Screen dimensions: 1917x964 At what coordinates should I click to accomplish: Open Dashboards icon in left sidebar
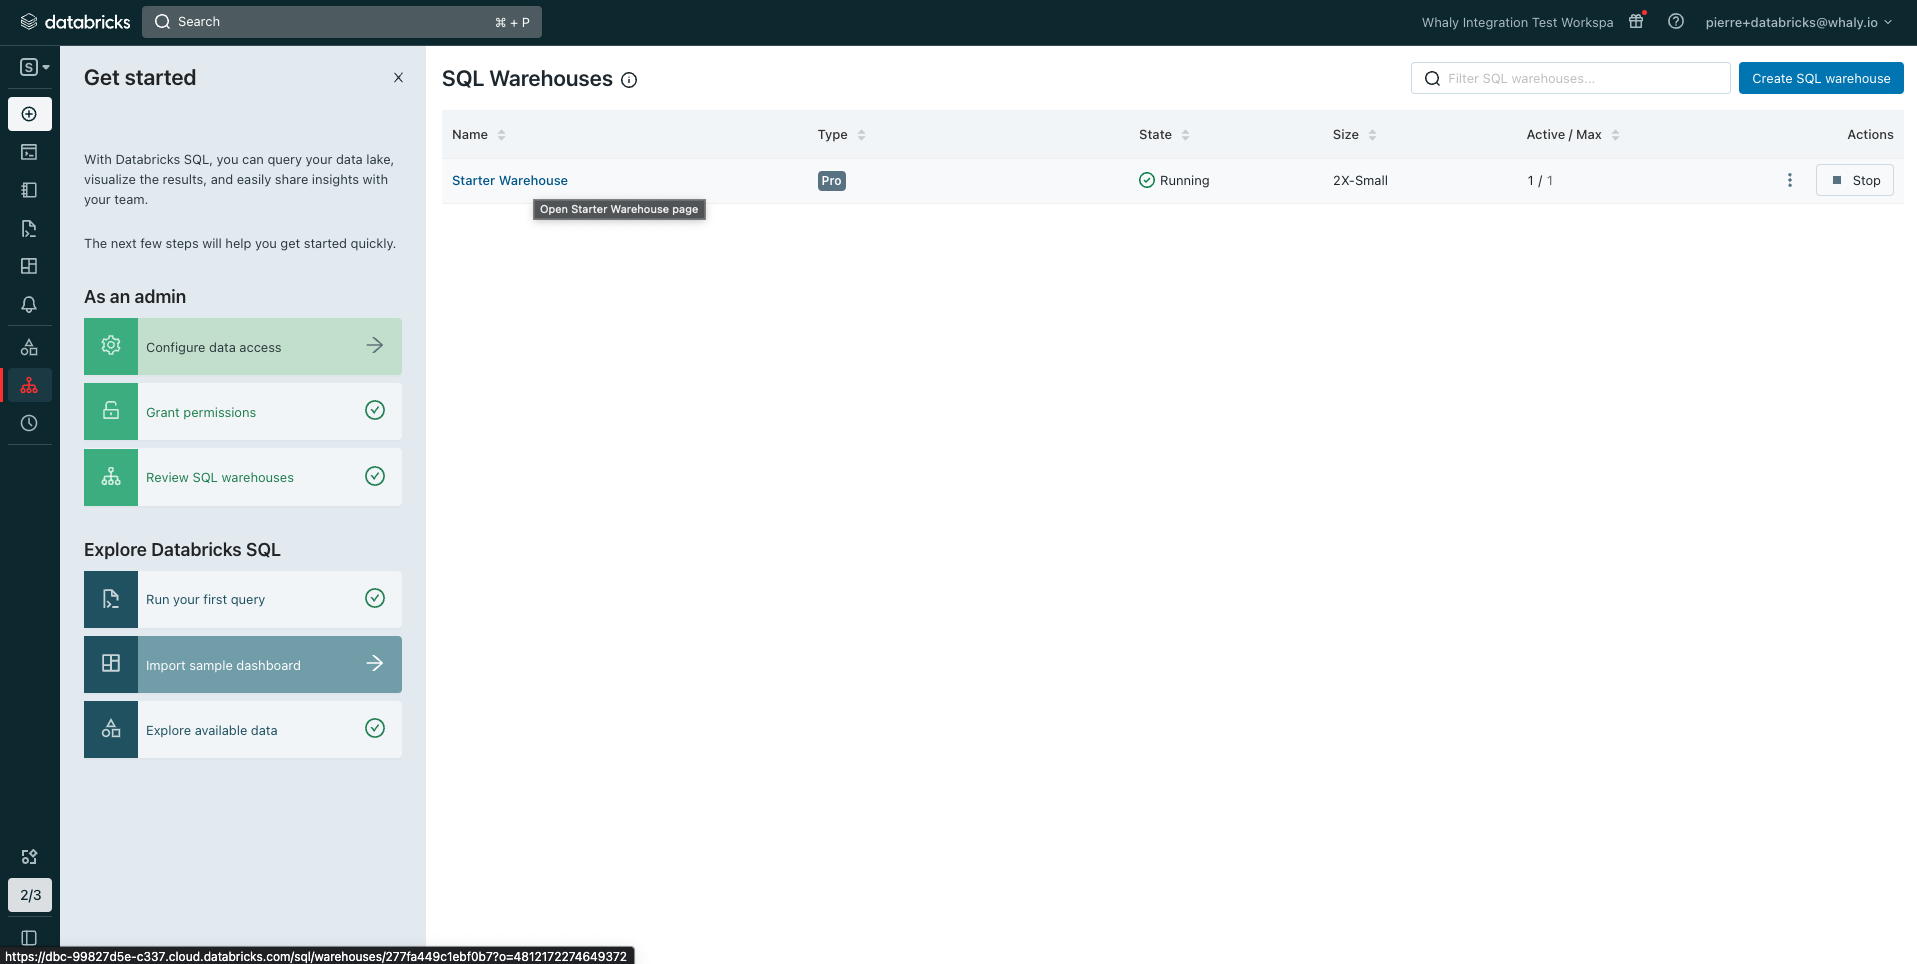[x=29, y=266]
